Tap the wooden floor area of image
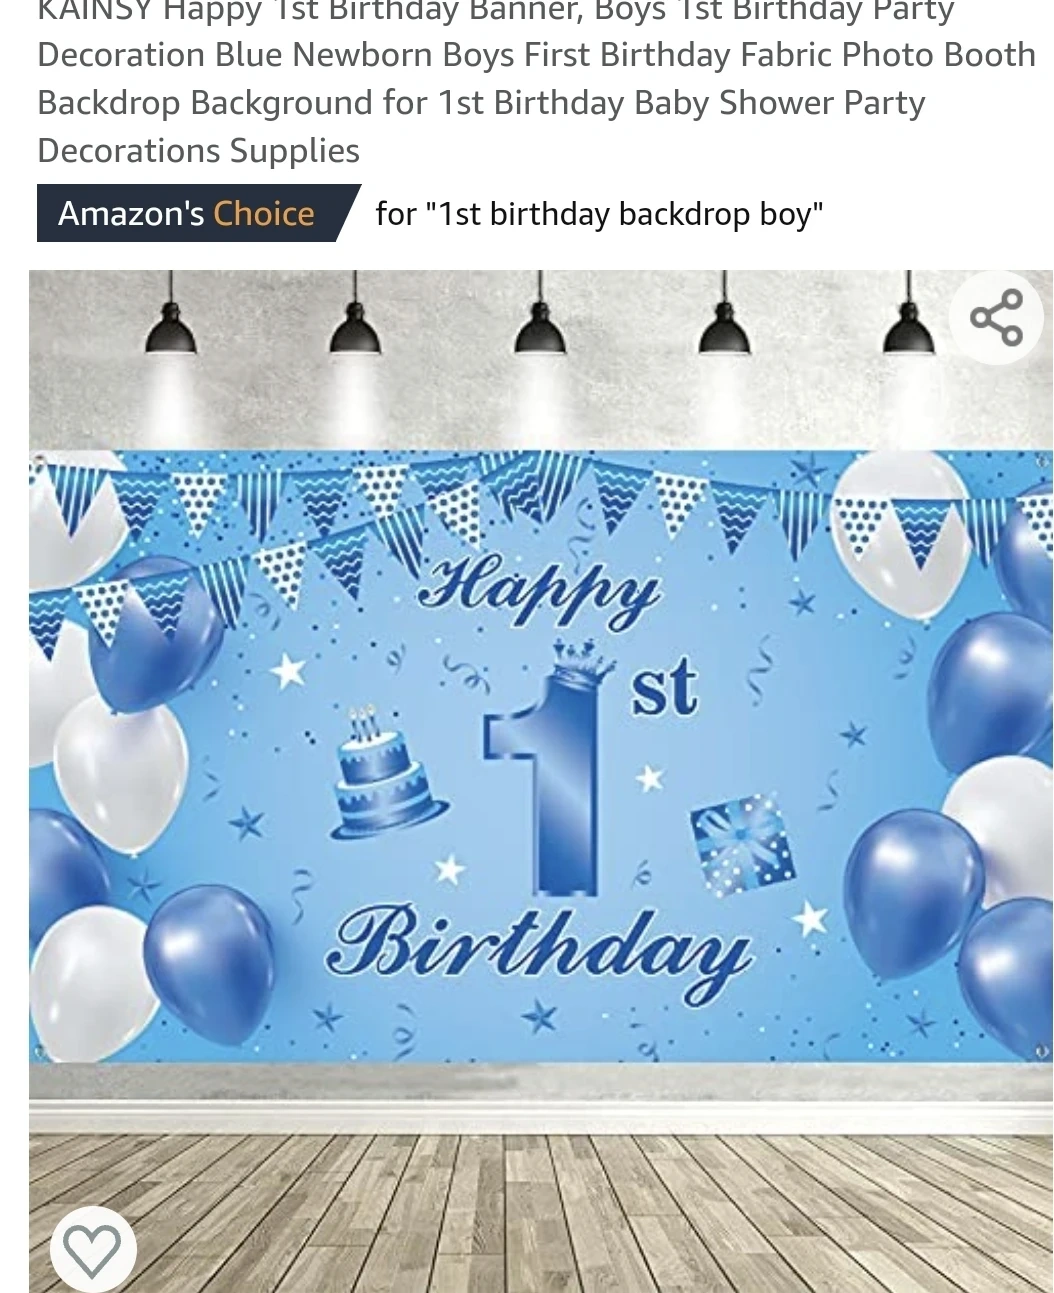 point(540,1211)
